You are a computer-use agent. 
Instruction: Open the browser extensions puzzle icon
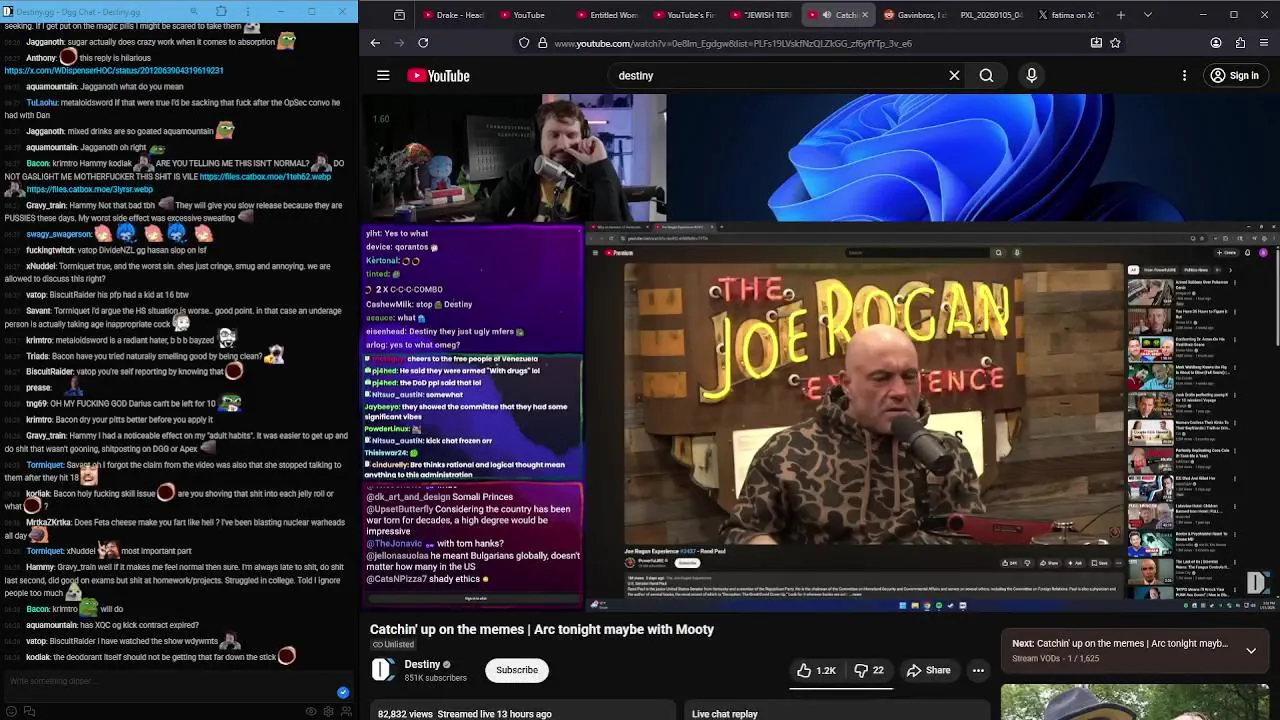click(x=1240, y=43)
